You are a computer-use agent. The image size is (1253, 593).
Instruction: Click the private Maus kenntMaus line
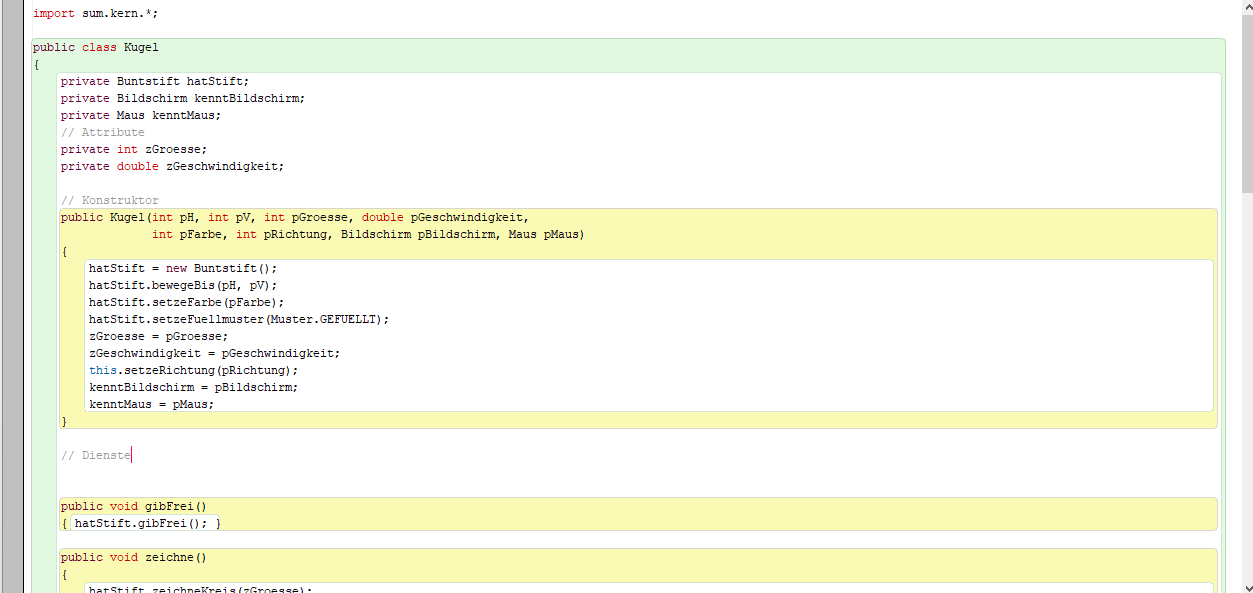(x=140, y=115)
